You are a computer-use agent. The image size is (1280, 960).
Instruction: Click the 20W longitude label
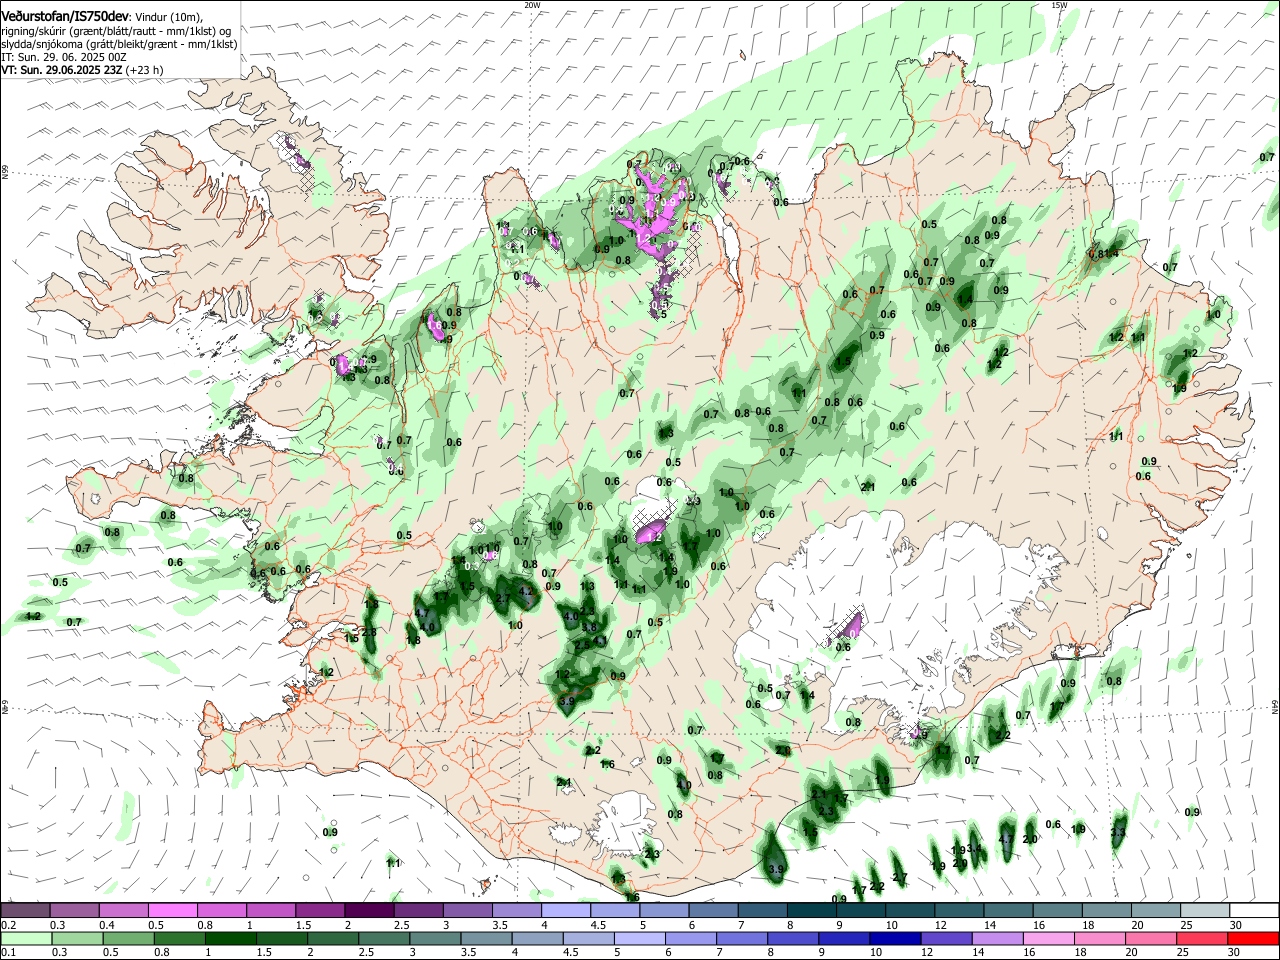click(532, 4)
